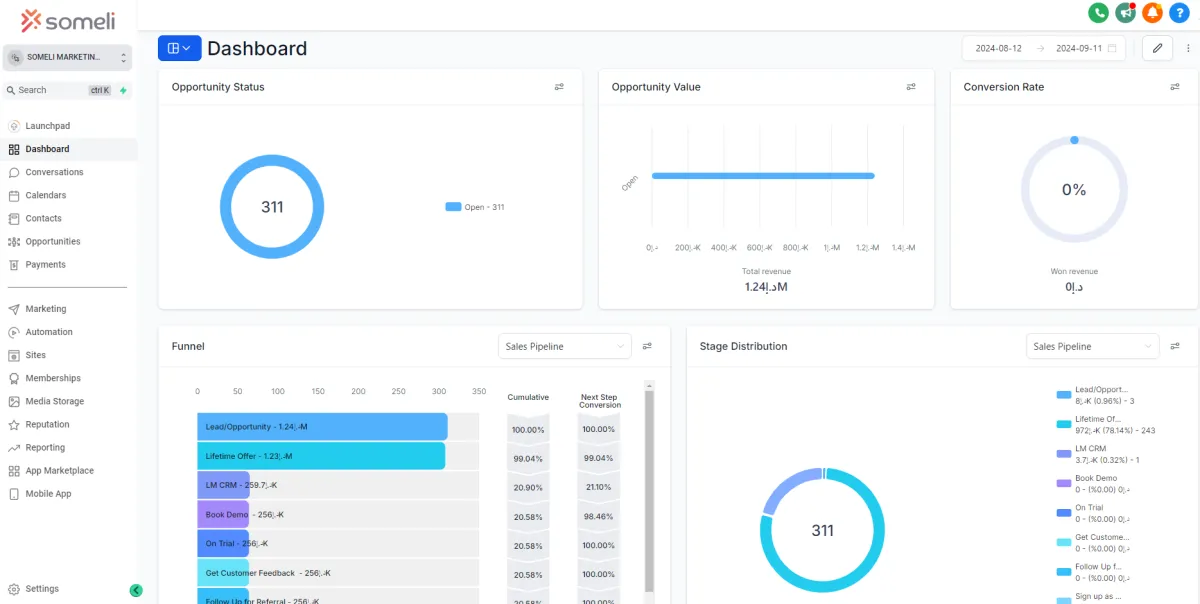Toggle Book Demo legend entry
The image size is (1200, 604).
[x=1094, y=483]
